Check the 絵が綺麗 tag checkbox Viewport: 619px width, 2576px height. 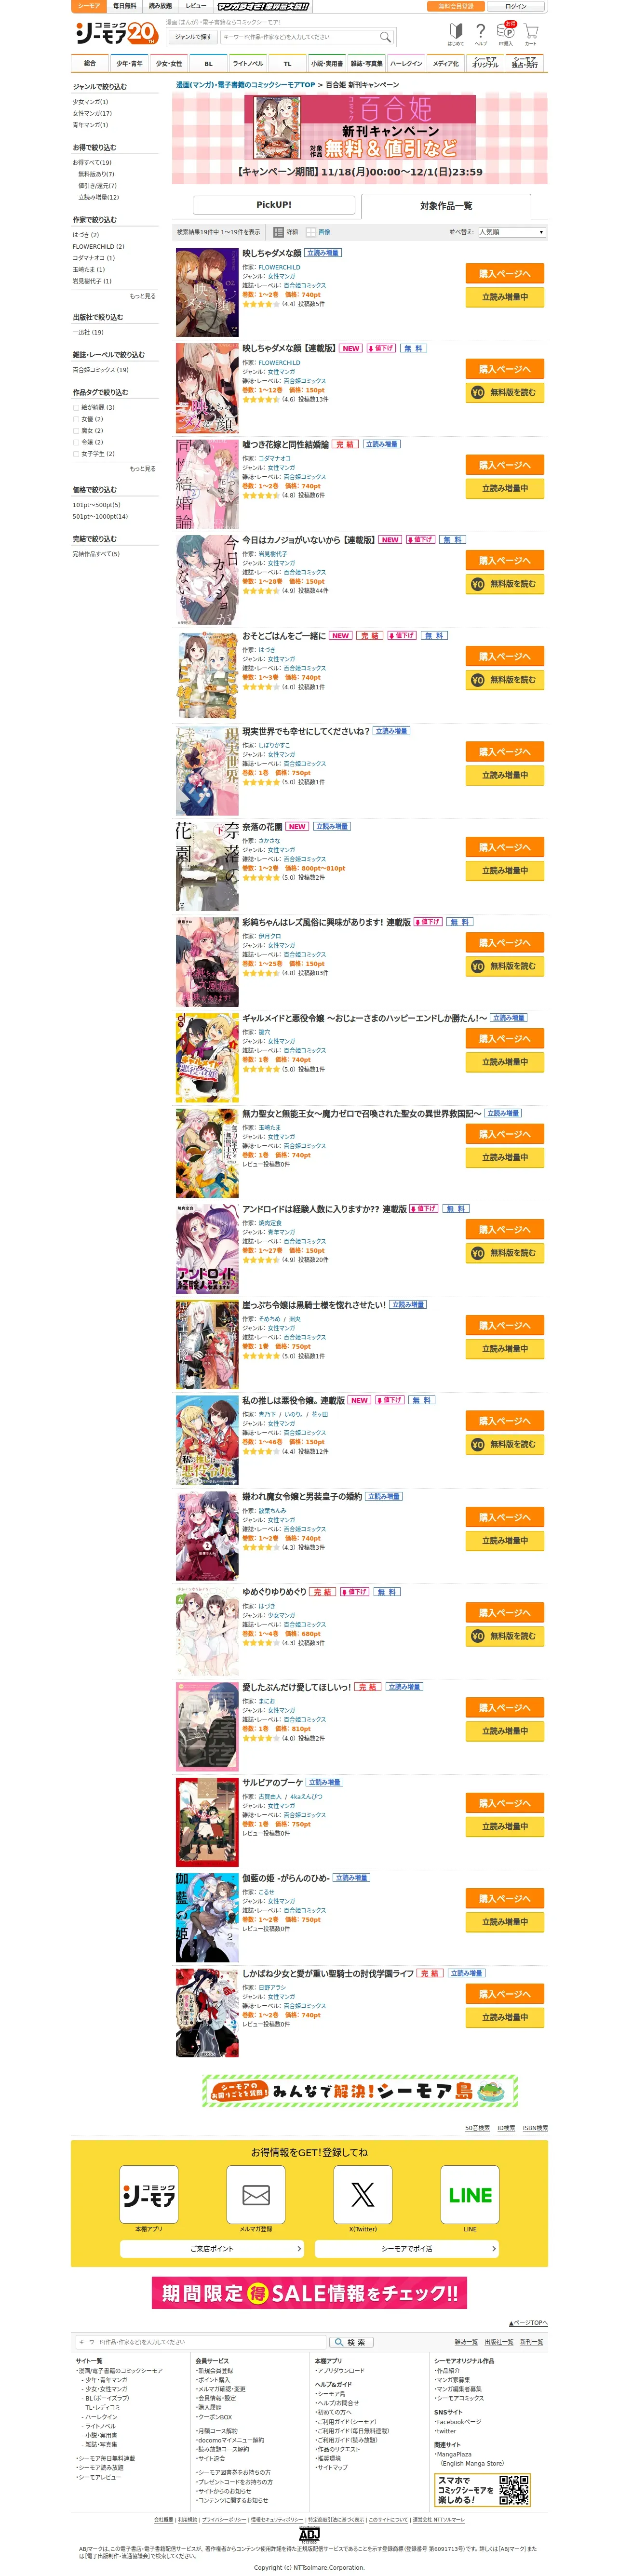(75, 408)
